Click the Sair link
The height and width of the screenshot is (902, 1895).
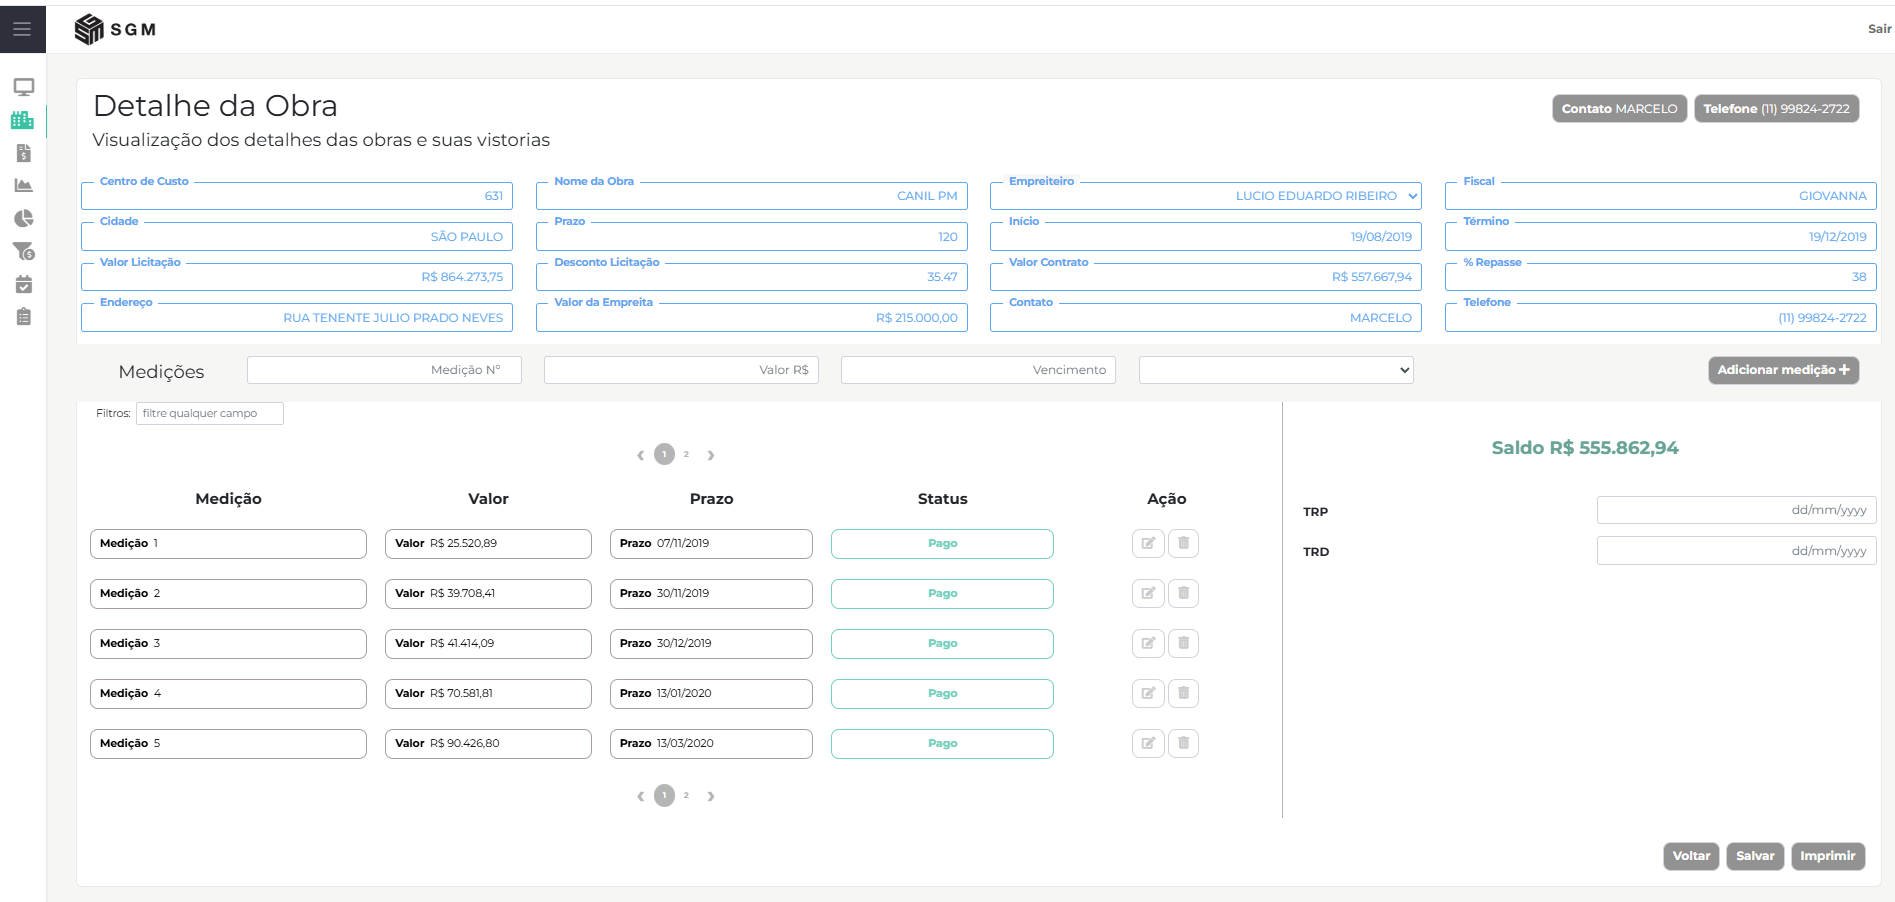coord(1878,29)
